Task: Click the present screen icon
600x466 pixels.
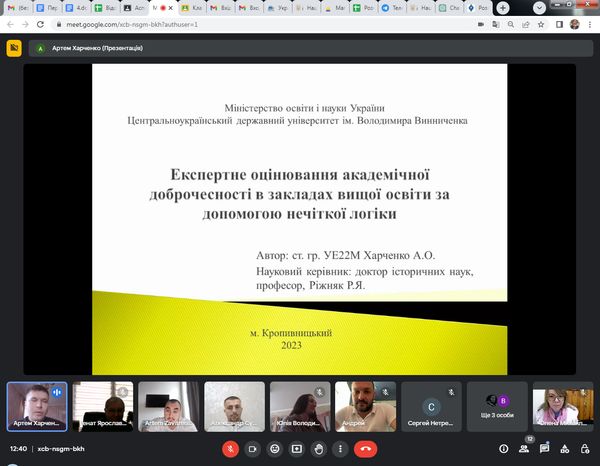Action: pyautogui.click(x=297, y=449)
